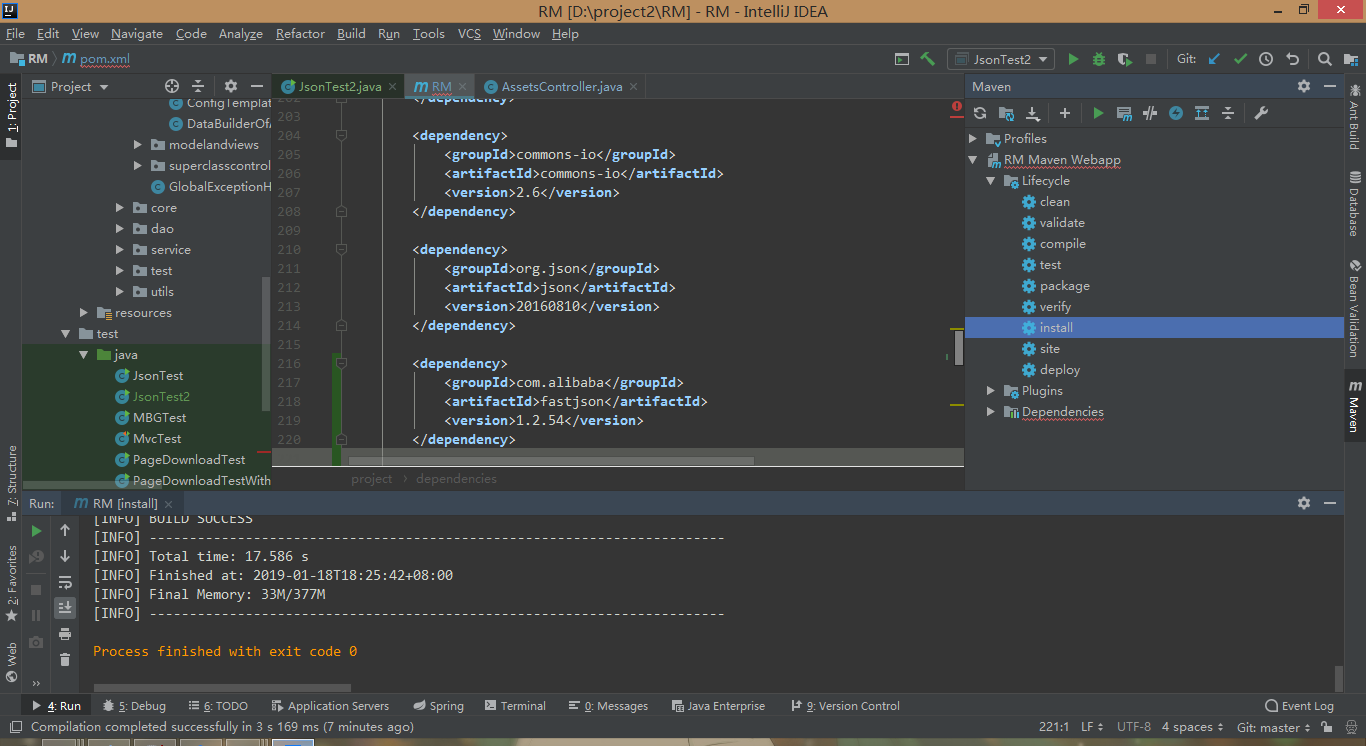Screen dimensions: 1366x746
Task: Toggle scroll to end in Run console
Action: point(65,608)
